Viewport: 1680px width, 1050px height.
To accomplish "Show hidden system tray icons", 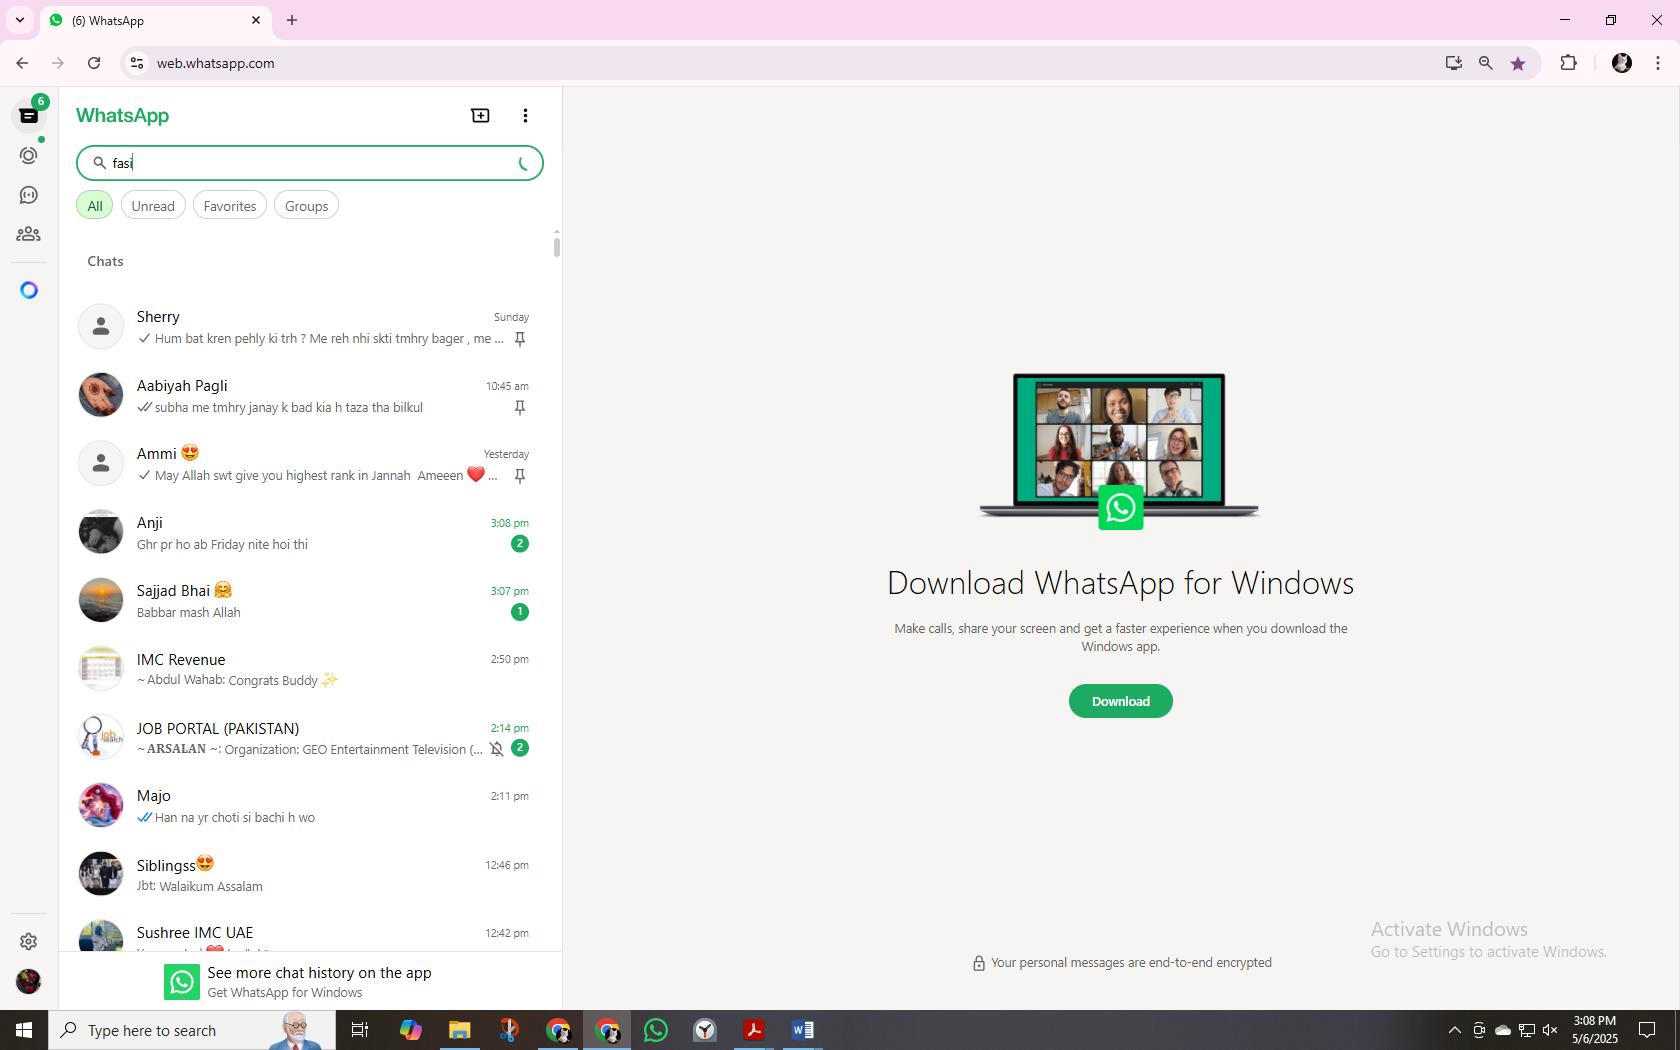I will click(1454, 1030).
